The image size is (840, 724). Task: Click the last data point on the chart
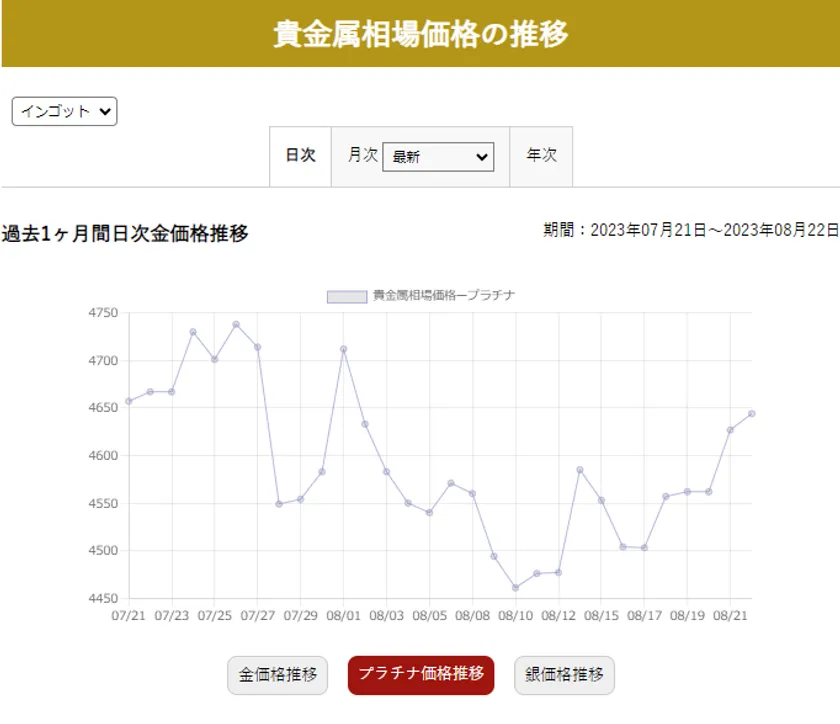pos(751,413)
